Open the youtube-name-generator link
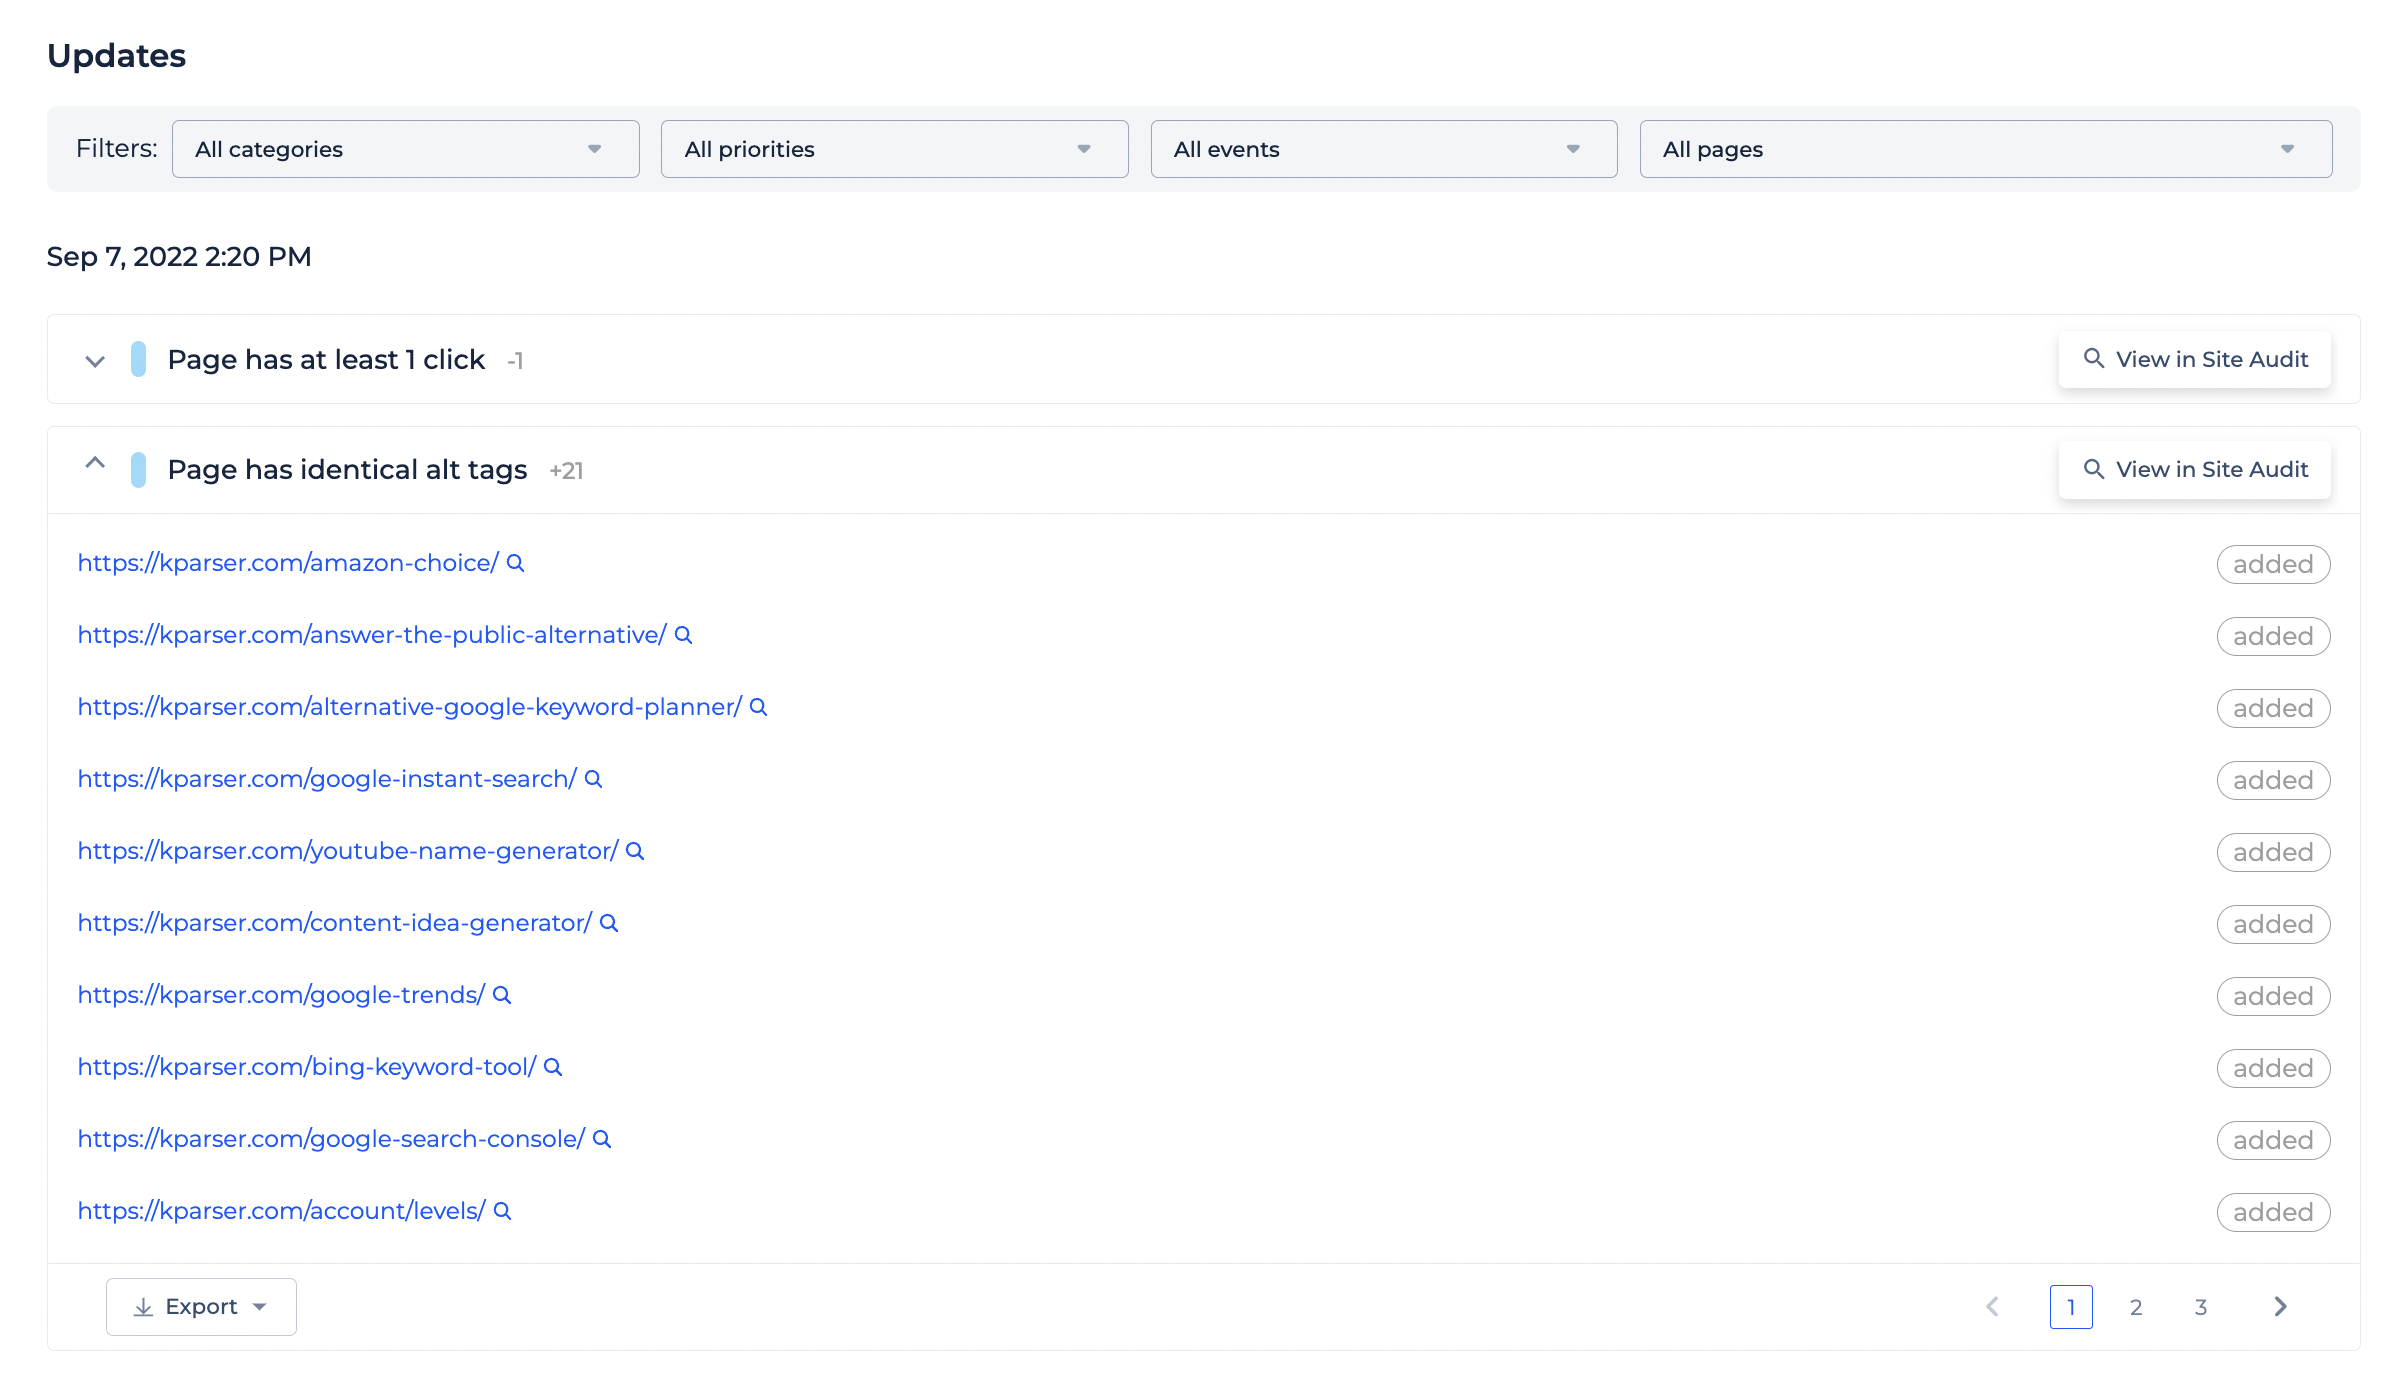This screenshot has width=2402, height=1392. tap(348, 851)
